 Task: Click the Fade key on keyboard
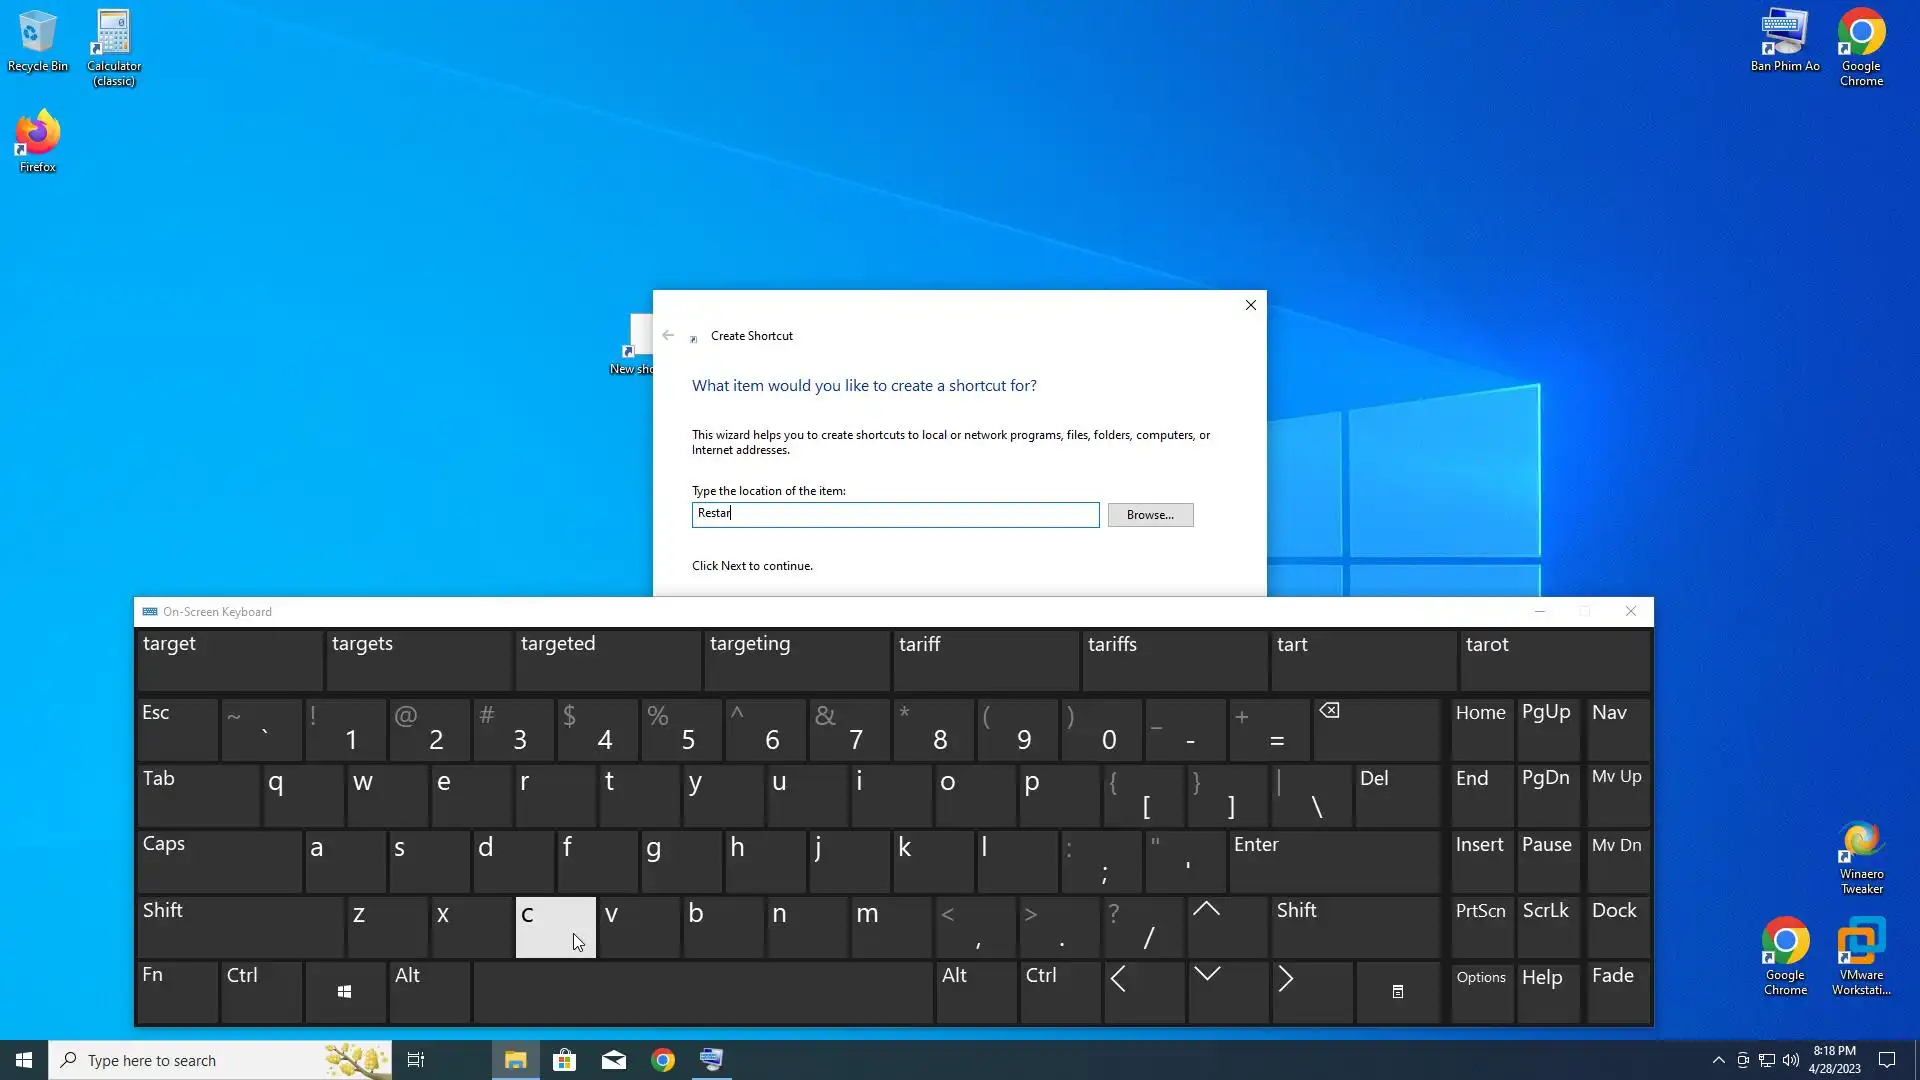pos(1615,990)
